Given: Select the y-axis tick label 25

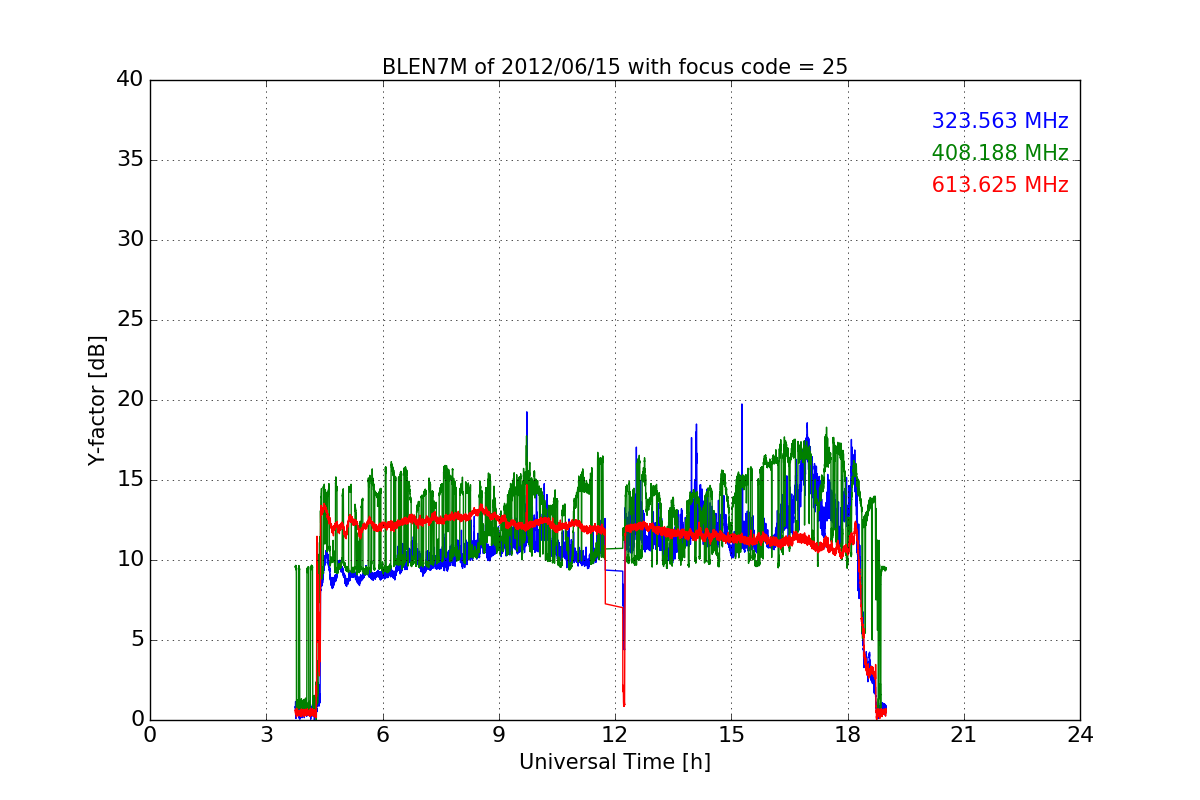Looking at the screenshot, I should click(x=129, y=320).
